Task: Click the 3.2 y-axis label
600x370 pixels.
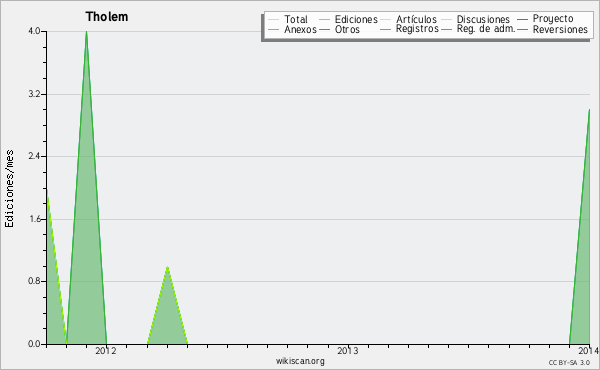Action: pyautogui.click(x=34, y=94)
